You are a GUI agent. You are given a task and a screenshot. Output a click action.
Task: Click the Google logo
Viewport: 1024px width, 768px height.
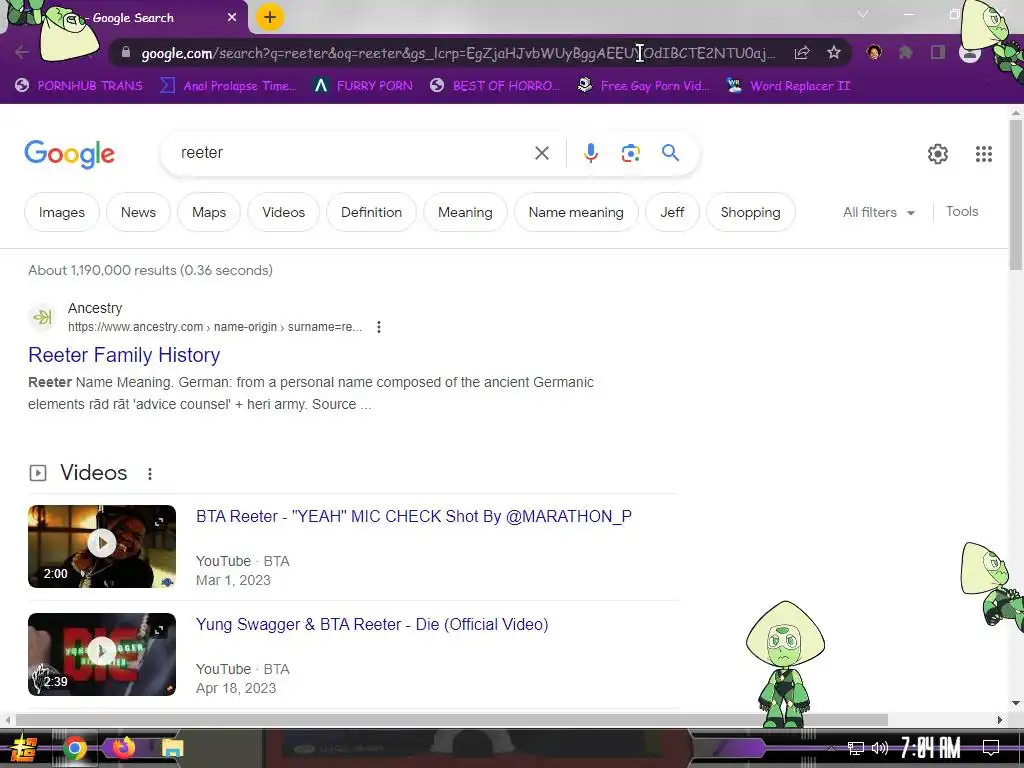coord(69,154)
